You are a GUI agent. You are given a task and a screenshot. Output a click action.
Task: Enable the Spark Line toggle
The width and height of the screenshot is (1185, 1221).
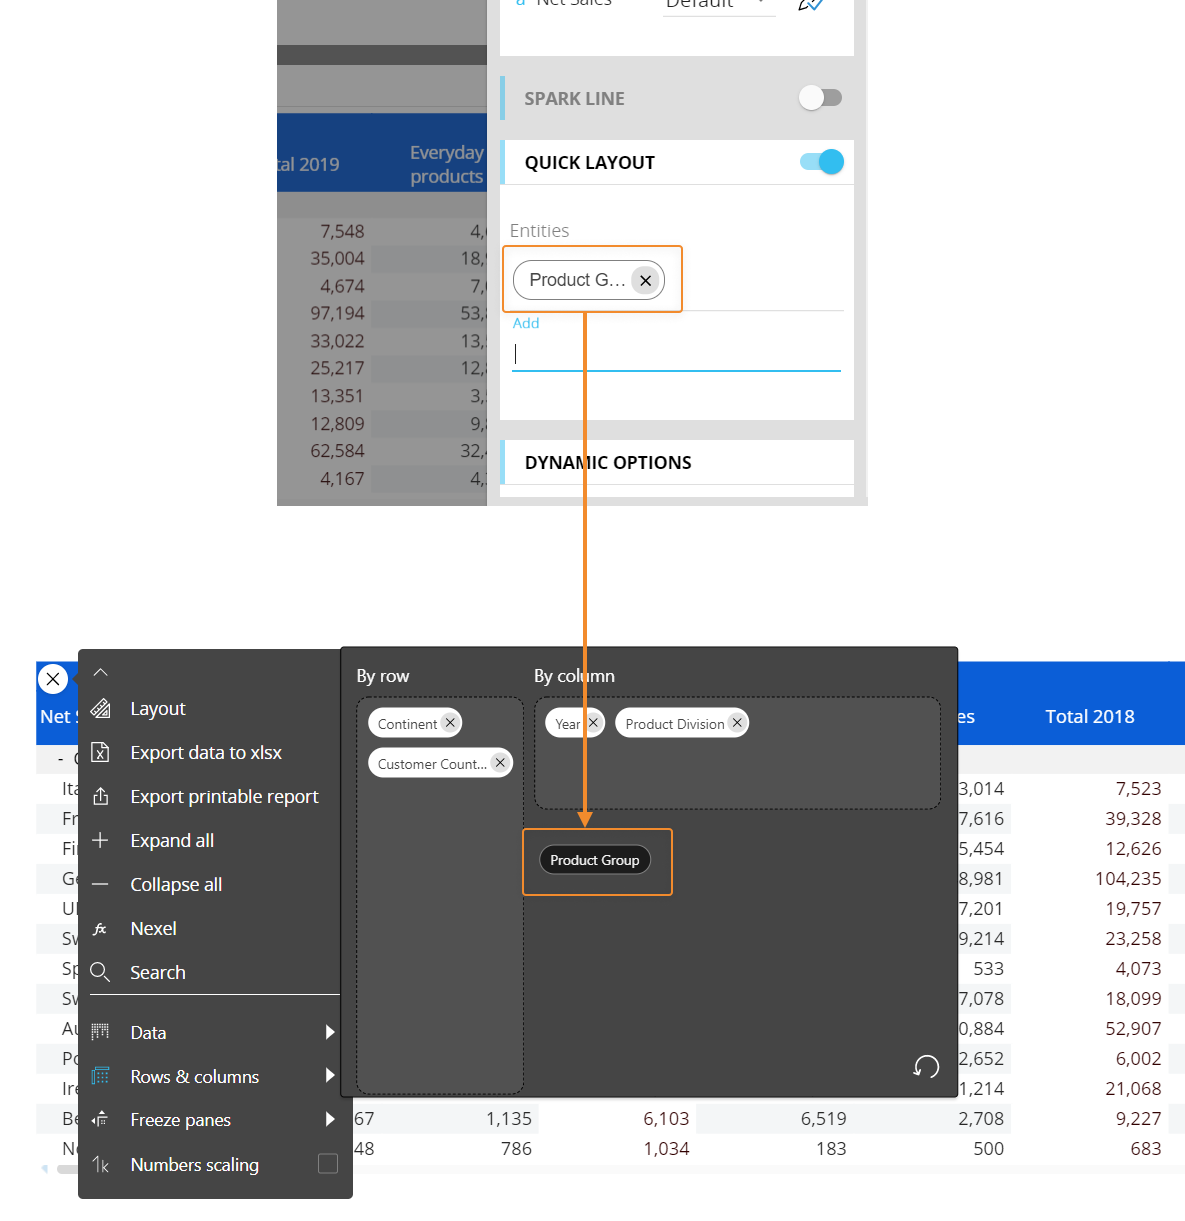[x=820, y=98]
